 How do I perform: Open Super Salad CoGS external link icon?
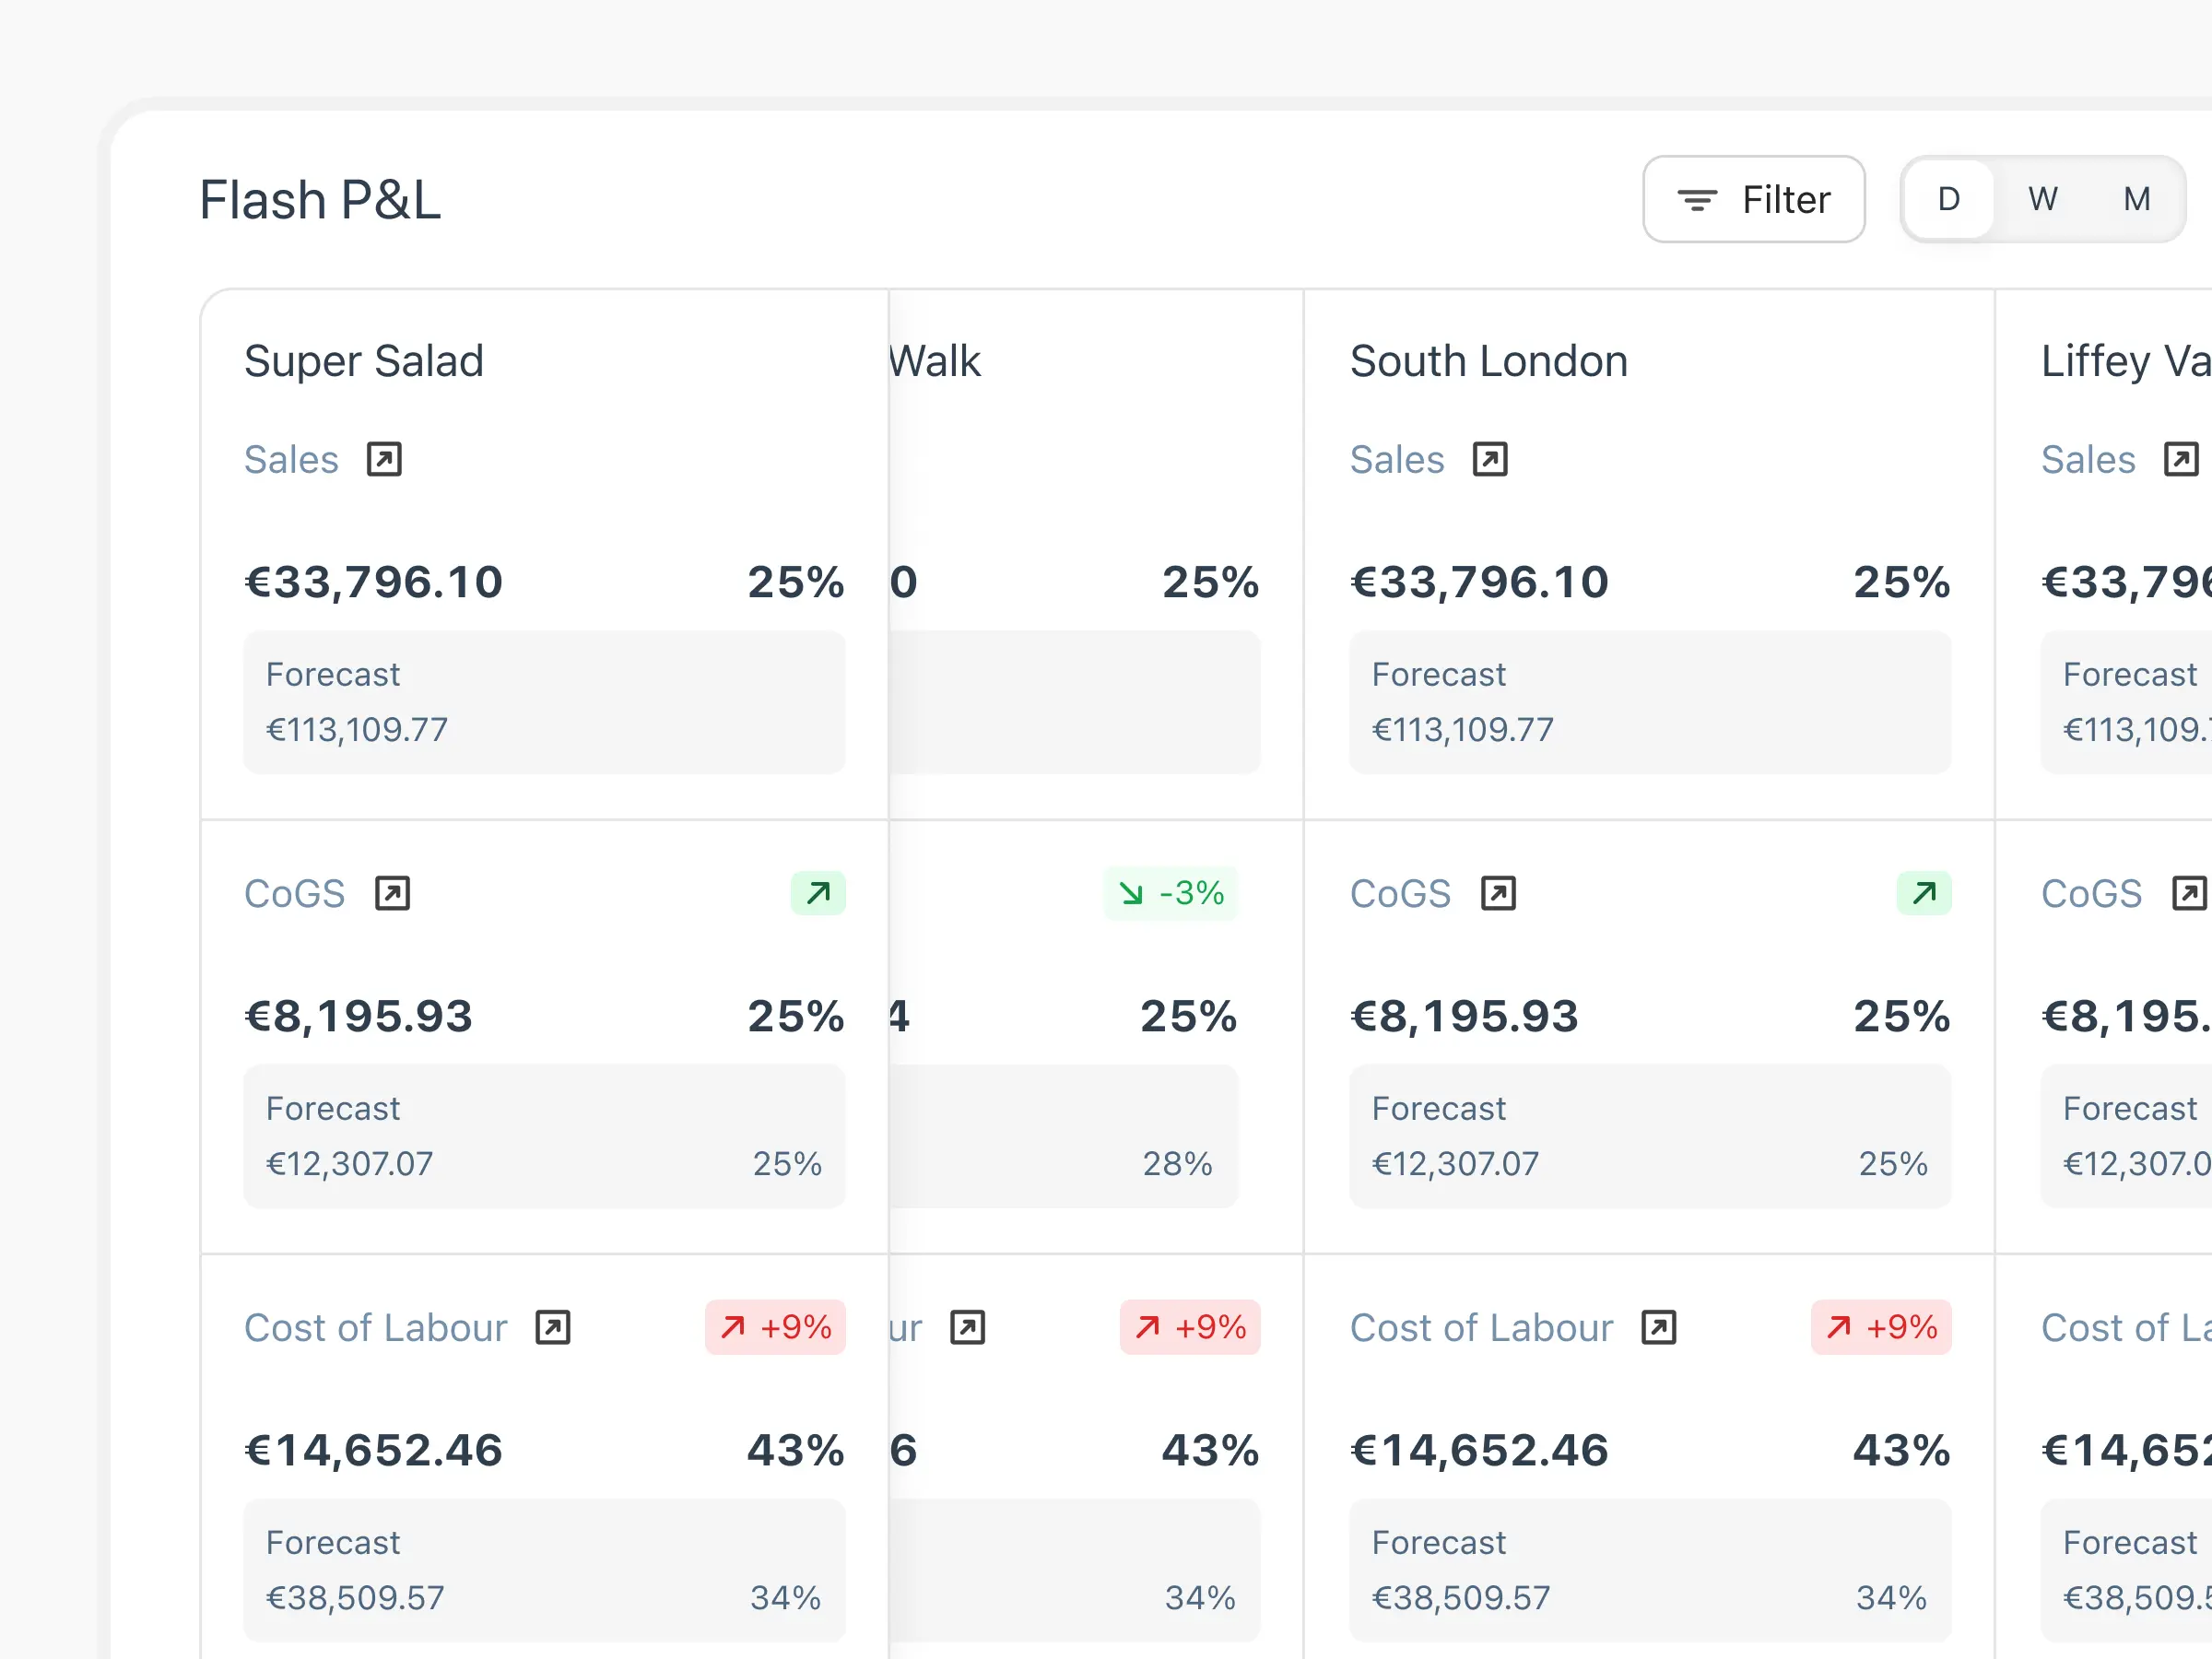tap(392, 893)
